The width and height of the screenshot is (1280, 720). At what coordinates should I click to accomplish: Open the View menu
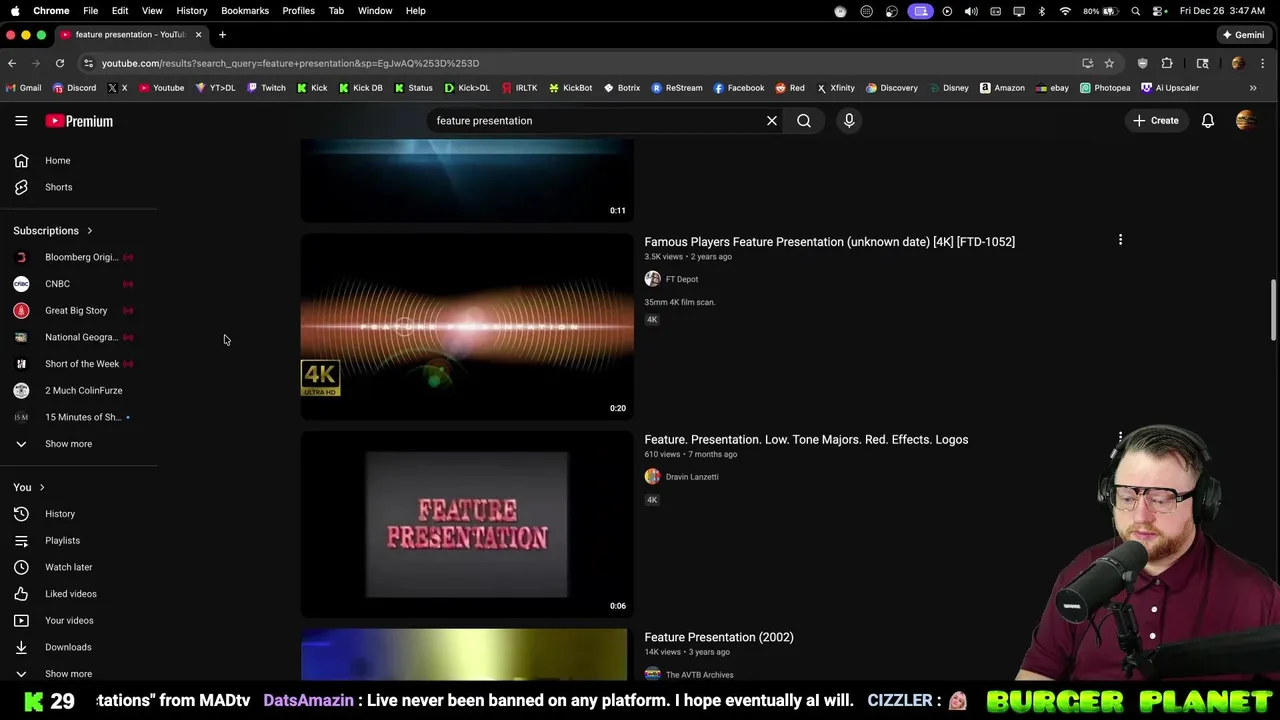tap(152, 11)
